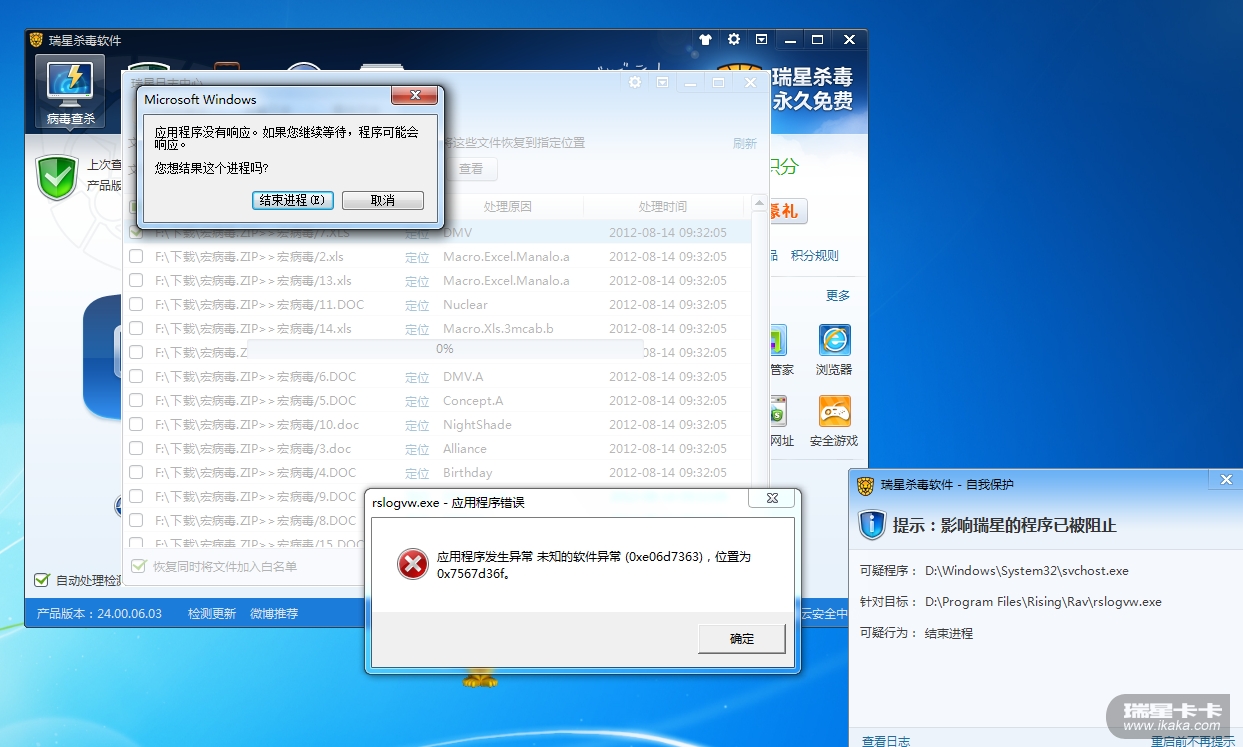Check the 4.DOC row checkbox
Screen dimensions: 1243x747
click(136, 472)
